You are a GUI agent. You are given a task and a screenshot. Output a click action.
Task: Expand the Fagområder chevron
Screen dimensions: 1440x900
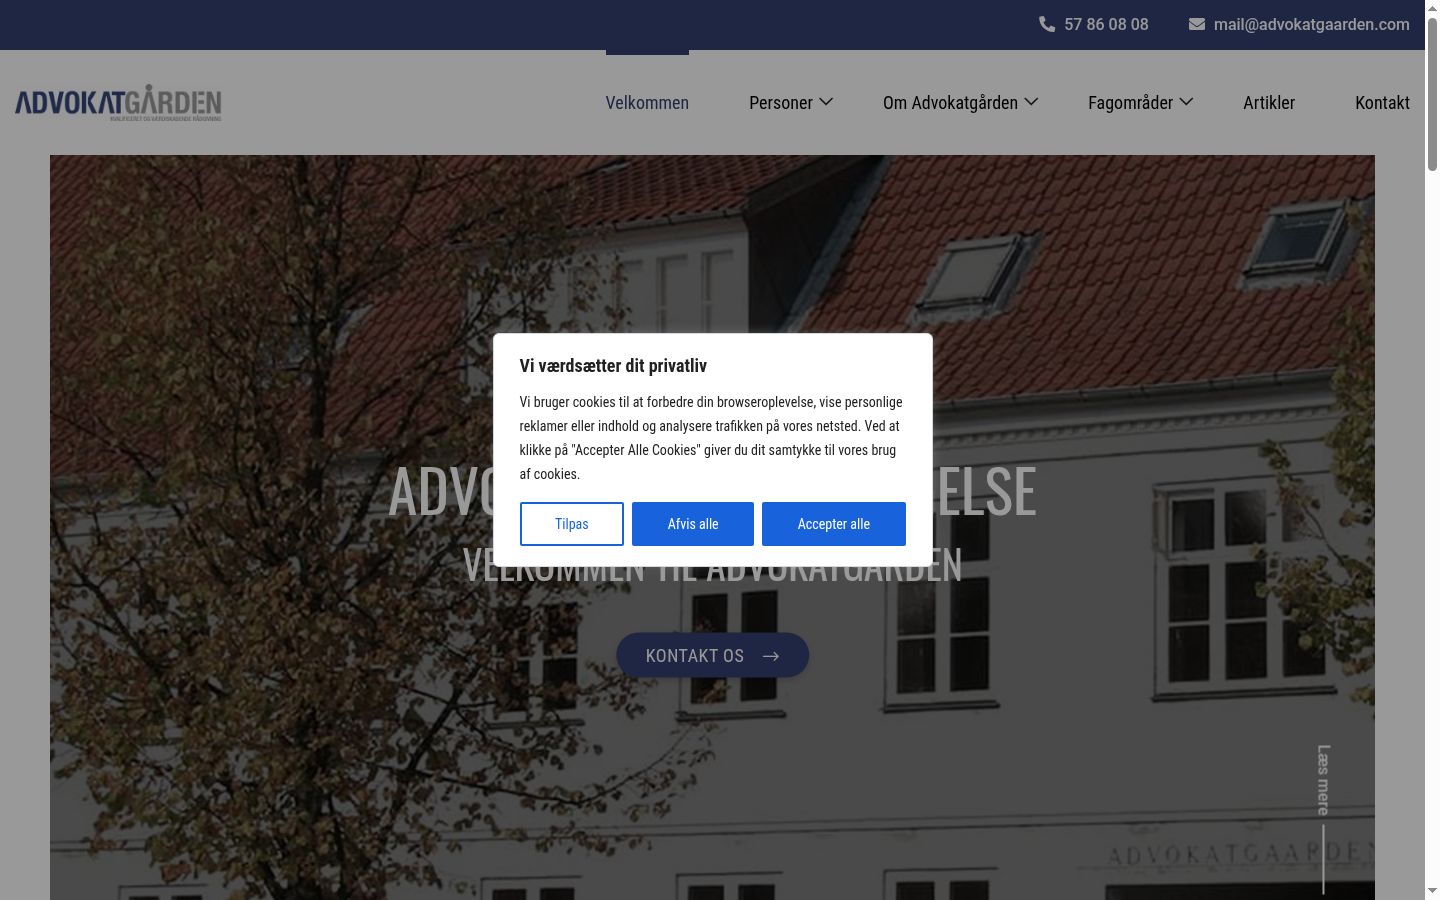tap(1186, 102)
